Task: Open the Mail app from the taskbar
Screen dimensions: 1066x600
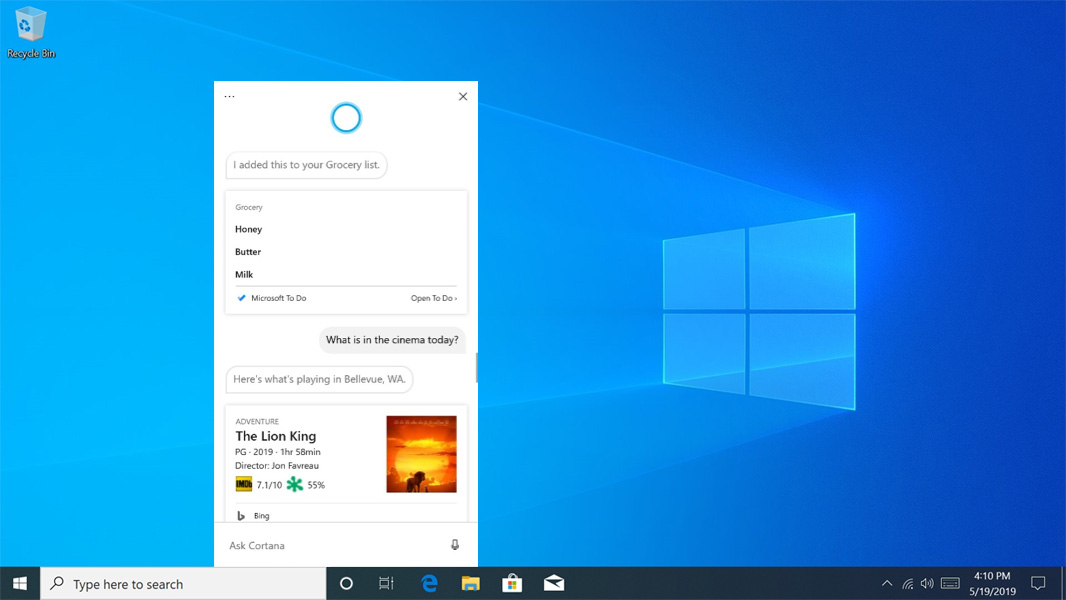Action: (x=554, y=584)
